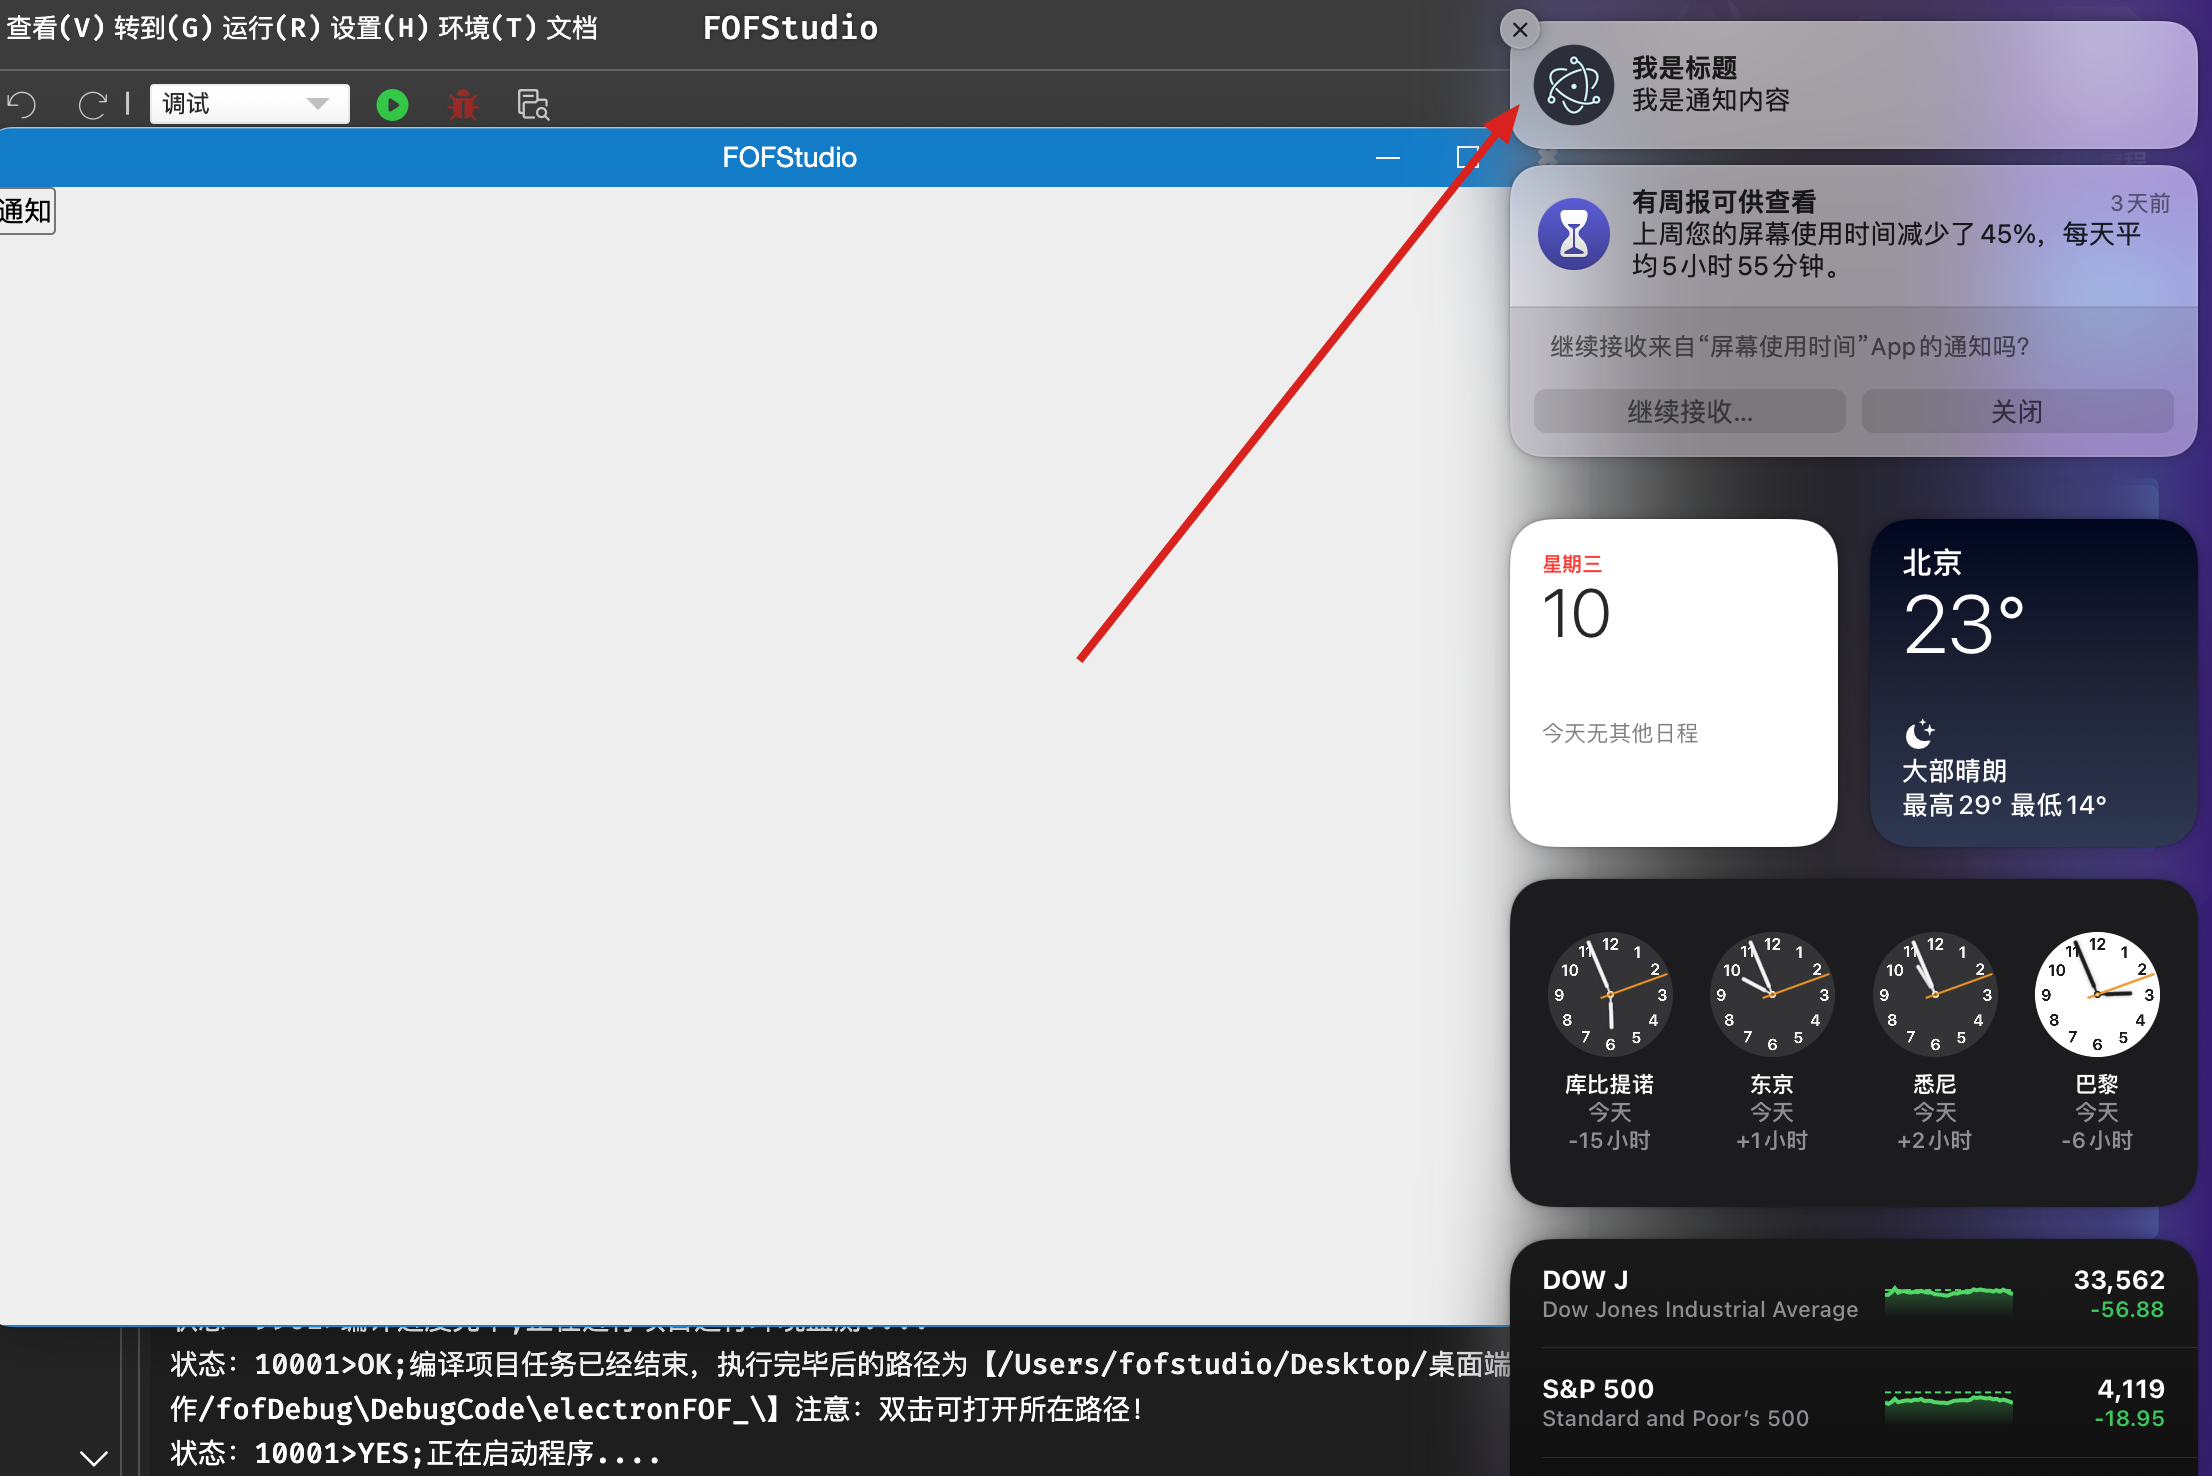
Task: Click the 通知 button in the app window
Action: (27, 211)
